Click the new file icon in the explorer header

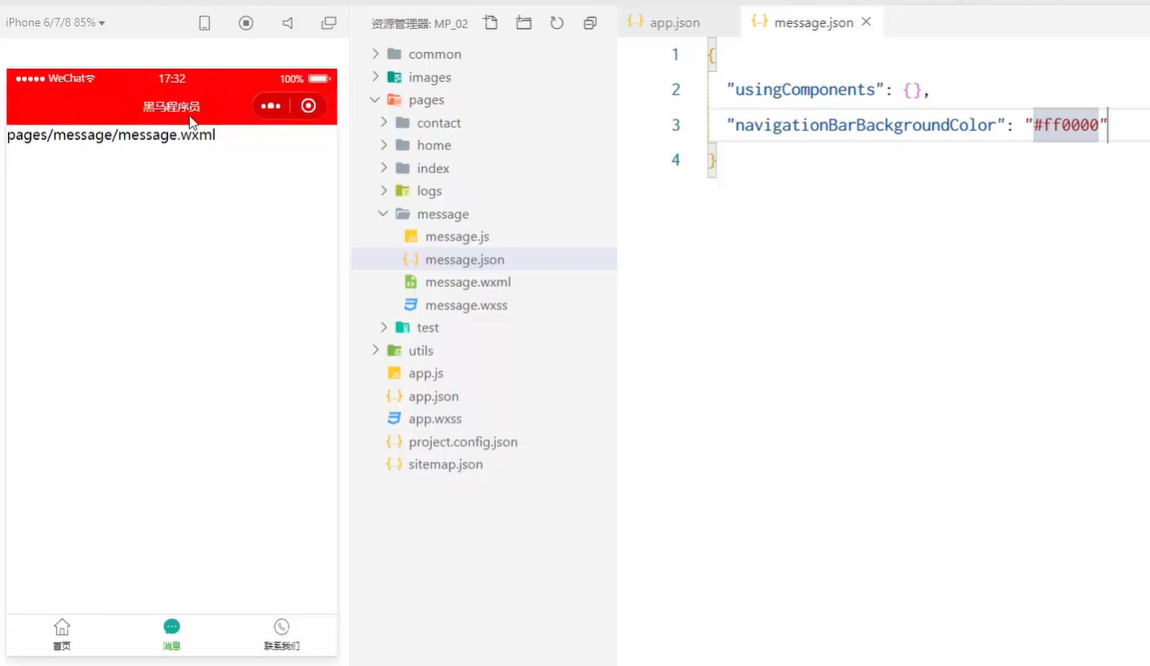point(491,23)
